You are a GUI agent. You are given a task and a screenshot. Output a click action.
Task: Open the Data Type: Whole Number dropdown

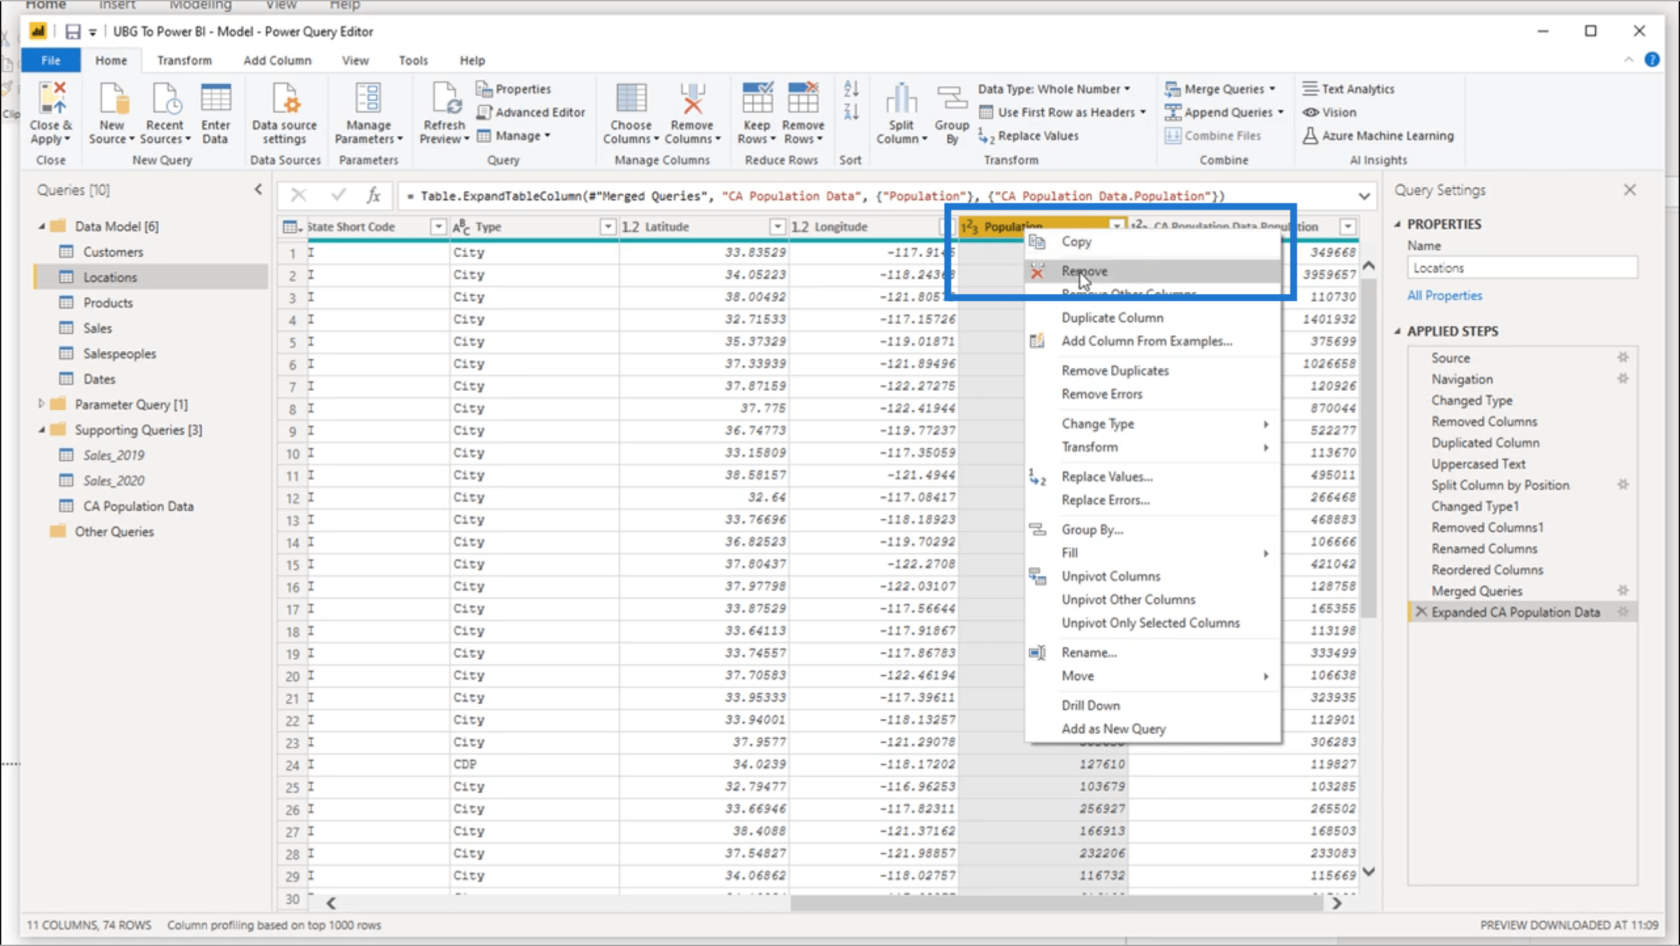point(1054,89)
